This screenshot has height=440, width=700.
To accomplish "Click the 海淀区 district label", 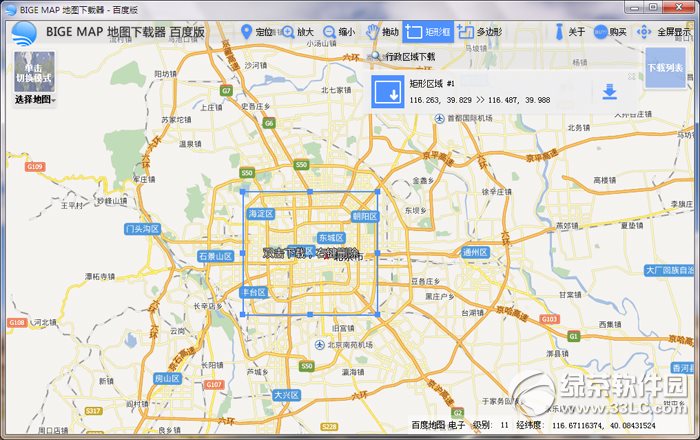I will click(x=261, y=214).
